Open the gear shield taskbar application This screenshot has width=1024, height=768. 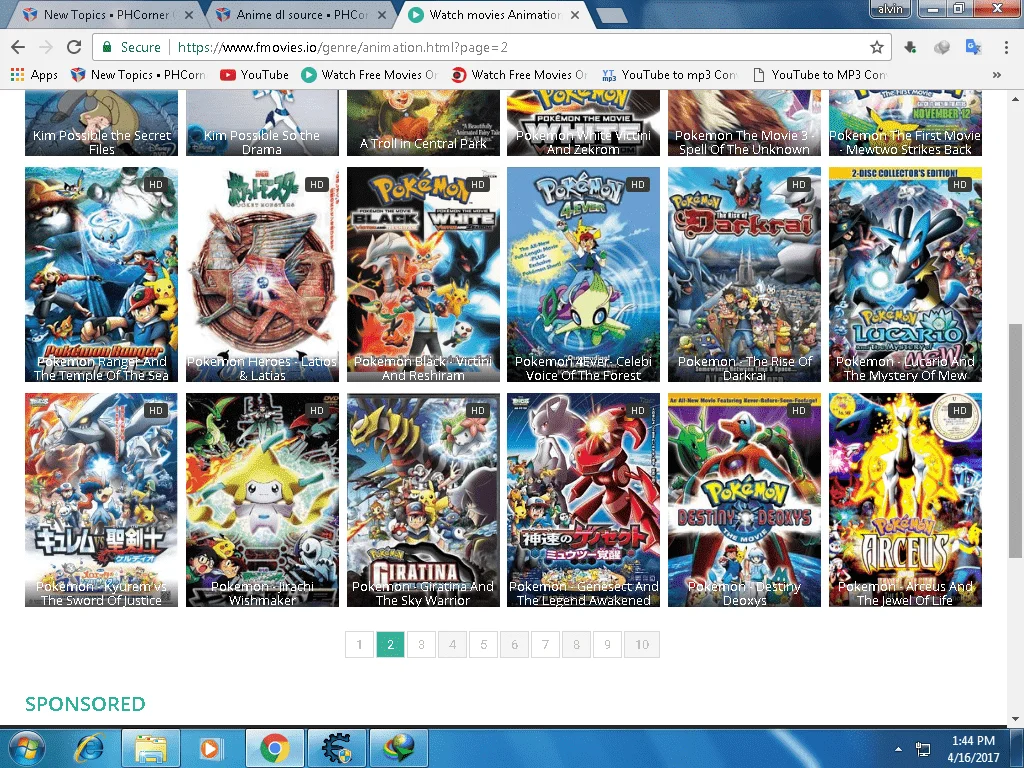337,748
